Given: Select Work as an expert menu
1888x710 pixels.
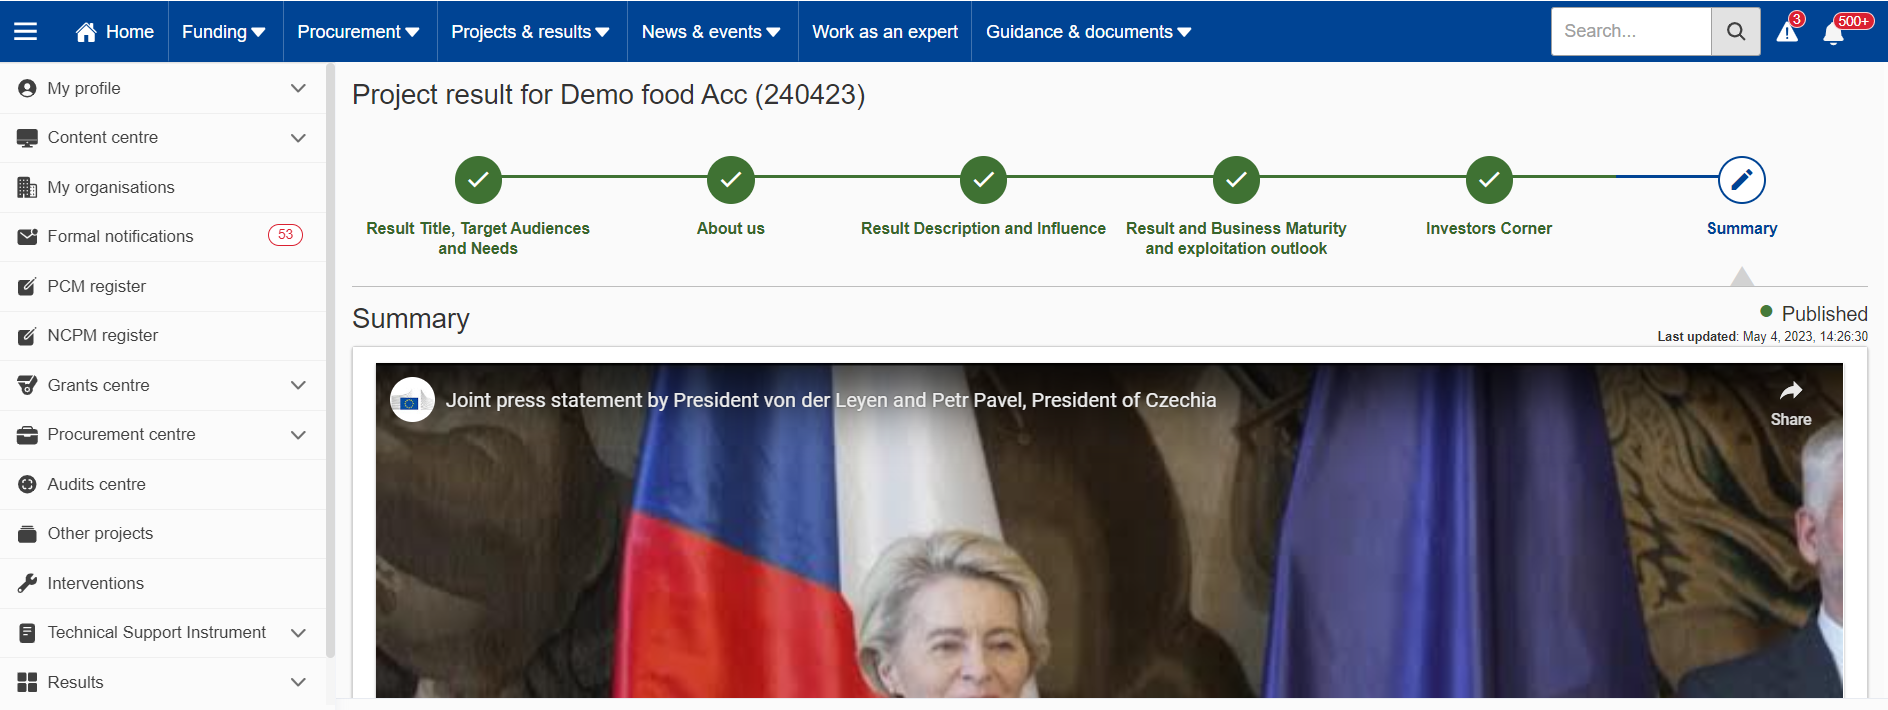Looking at the screenshot, I should coord(885,32).
